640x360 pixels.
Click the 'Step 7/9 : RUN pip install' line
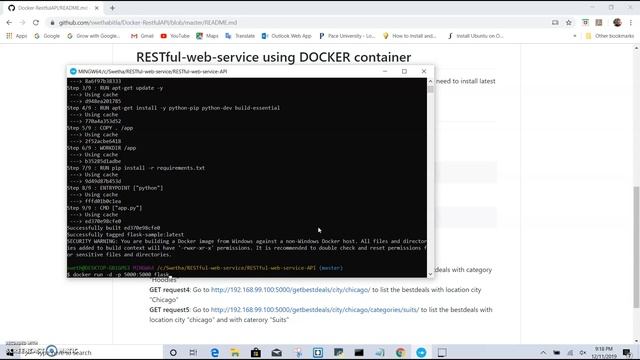[x=136, y=168]
